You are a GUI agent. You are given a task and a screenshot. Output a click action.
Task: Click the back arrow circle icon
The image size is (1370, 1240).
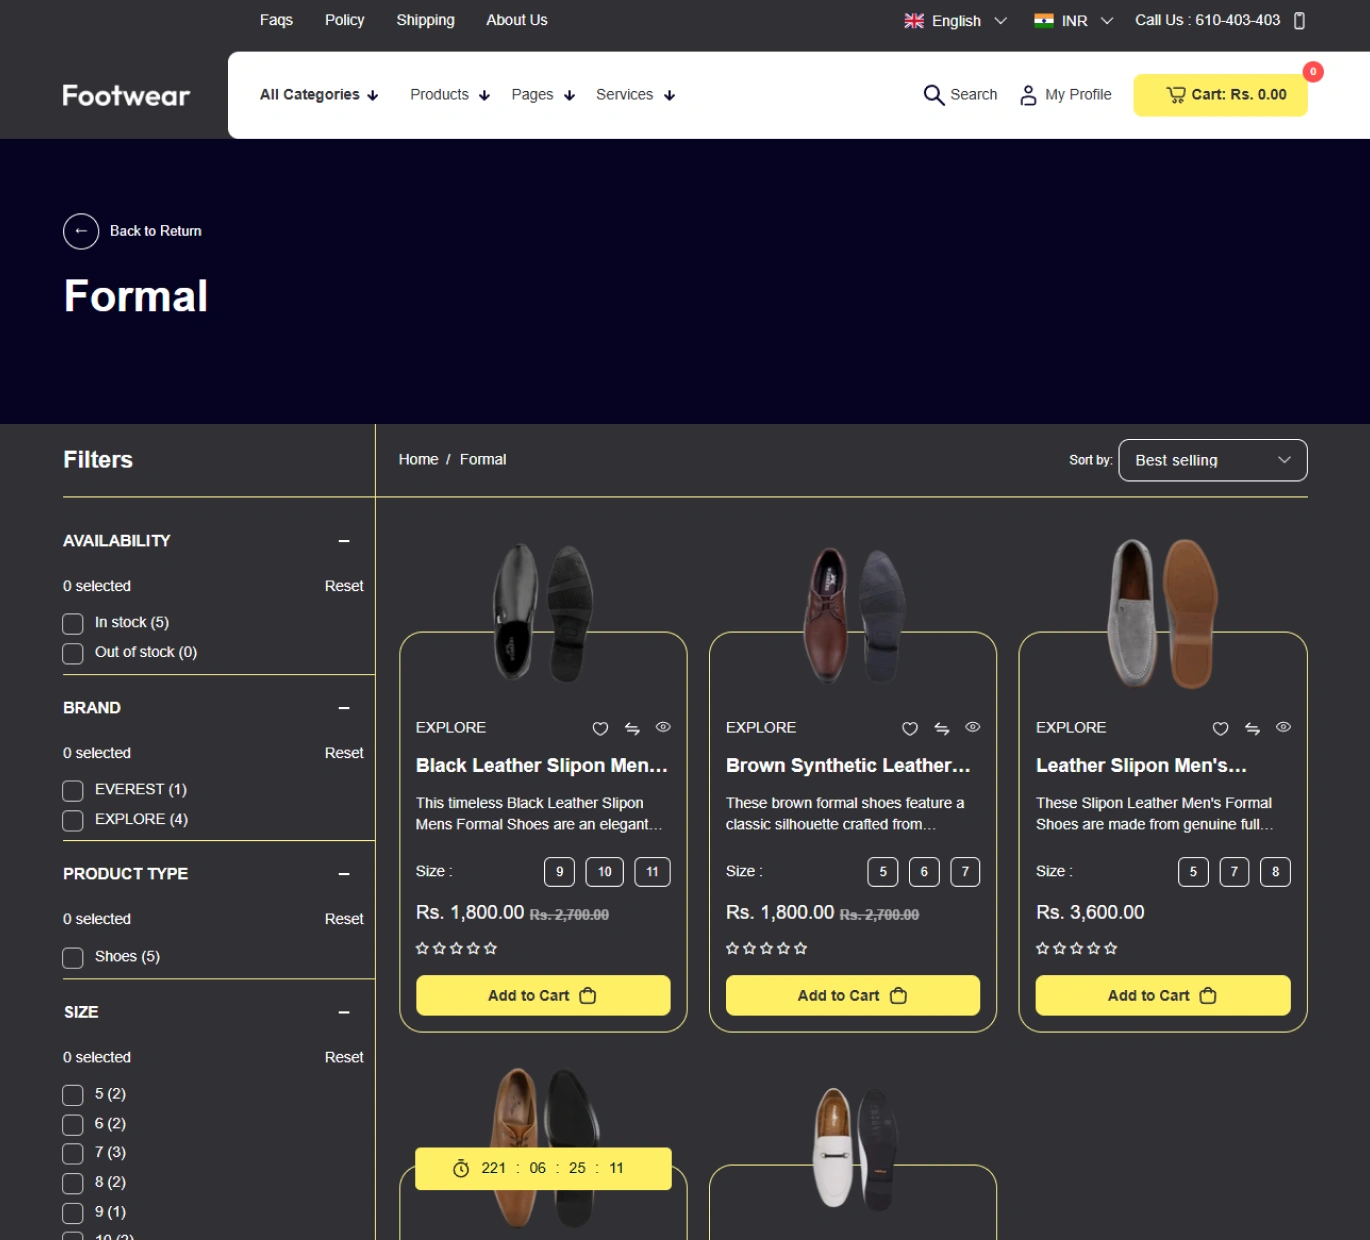pos(81,231)
